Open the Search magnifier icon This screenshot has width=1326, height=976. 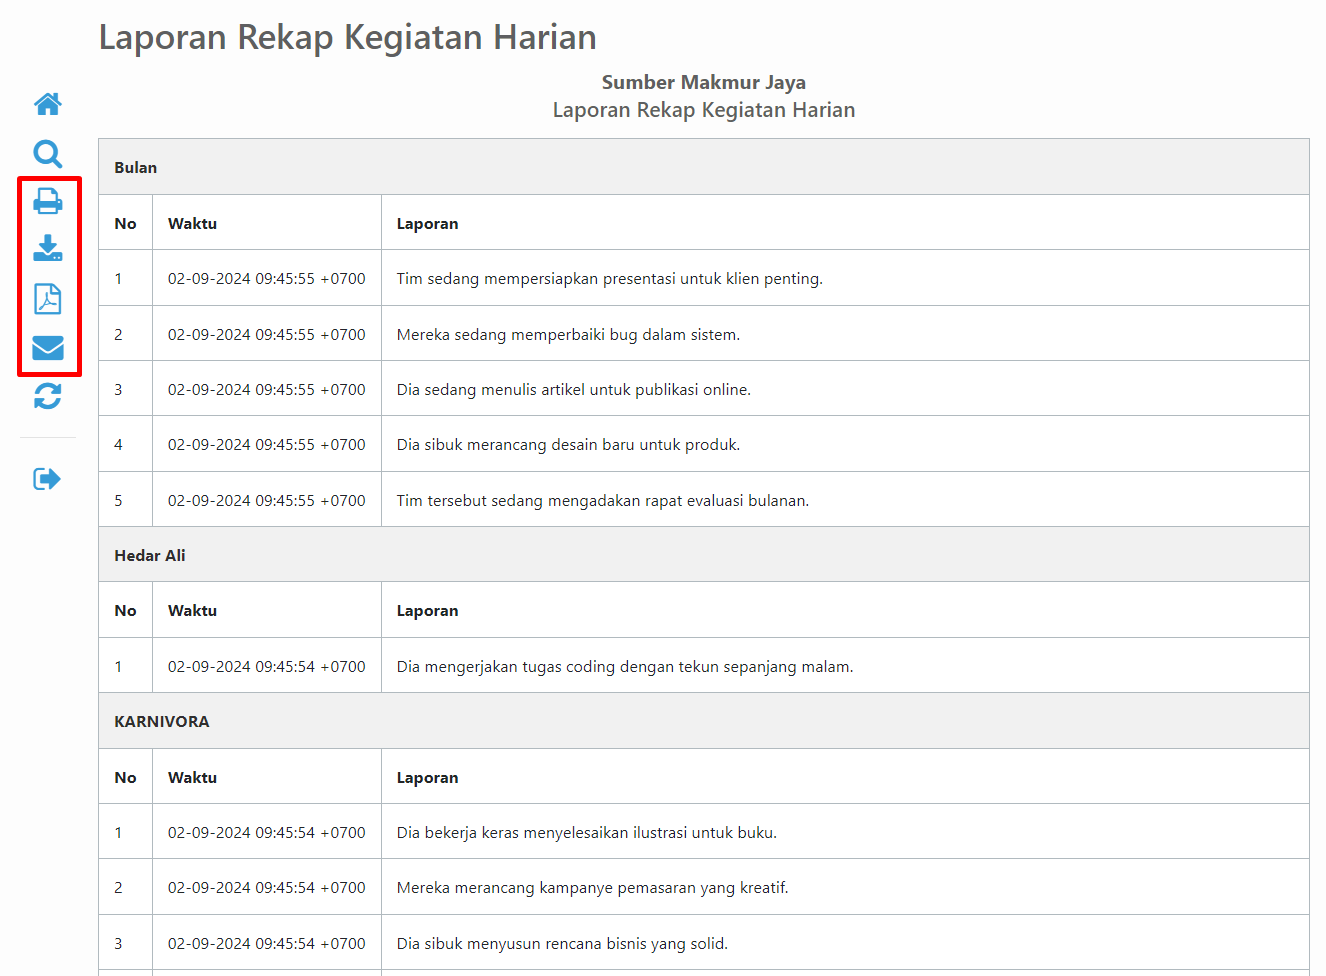[x=48, y=153]
